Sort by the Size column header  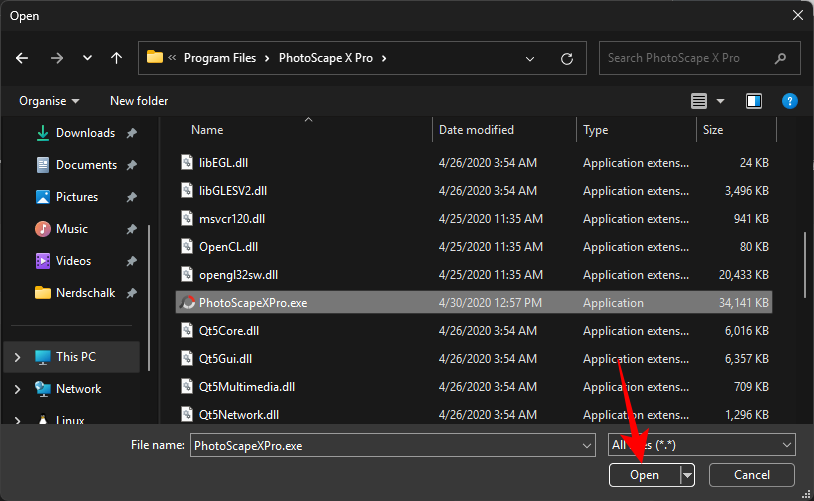(713, 130)
